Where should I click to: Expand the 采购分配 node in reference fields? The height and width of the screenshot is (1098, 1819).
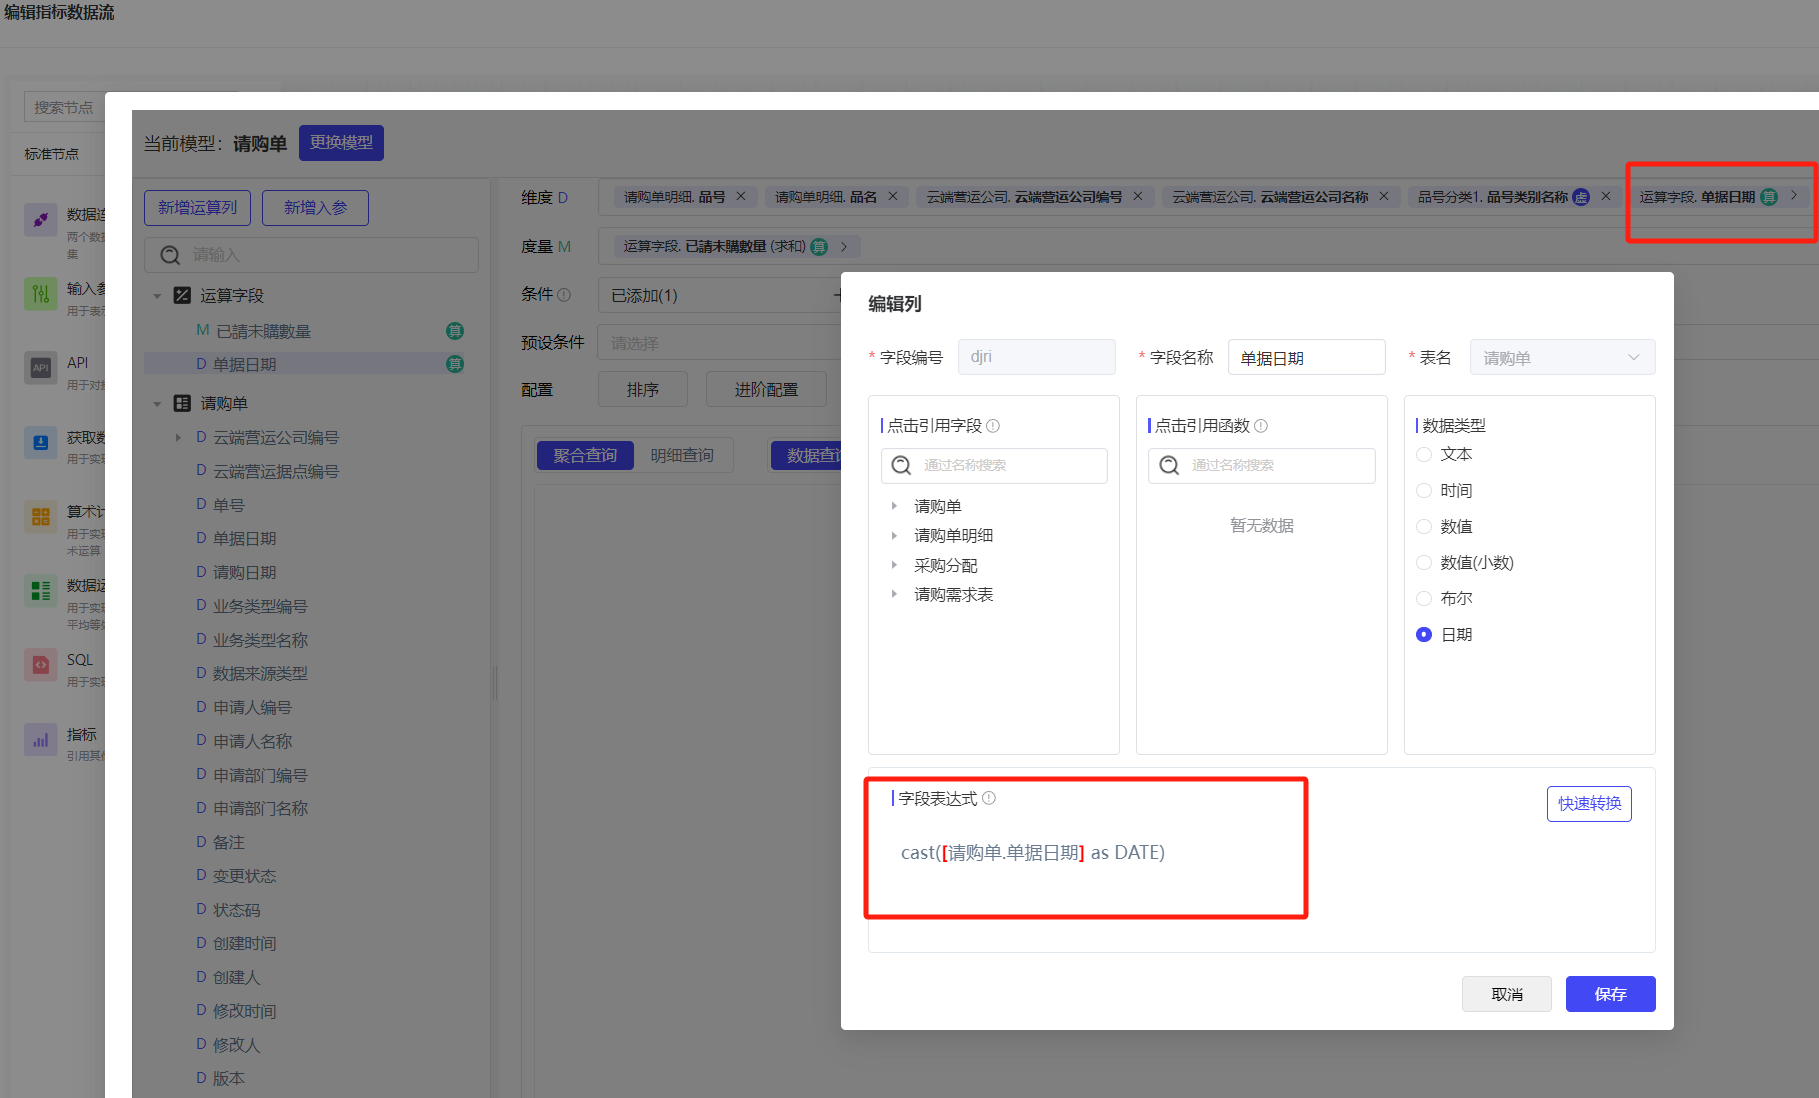894,565
